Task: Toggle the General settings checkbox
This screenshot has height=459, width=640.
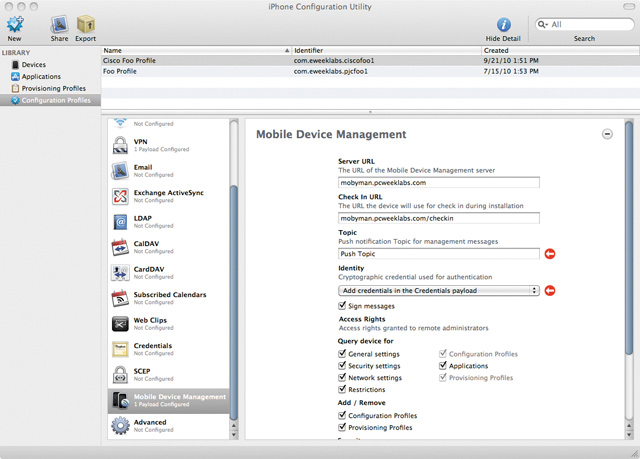Action: 342,354
